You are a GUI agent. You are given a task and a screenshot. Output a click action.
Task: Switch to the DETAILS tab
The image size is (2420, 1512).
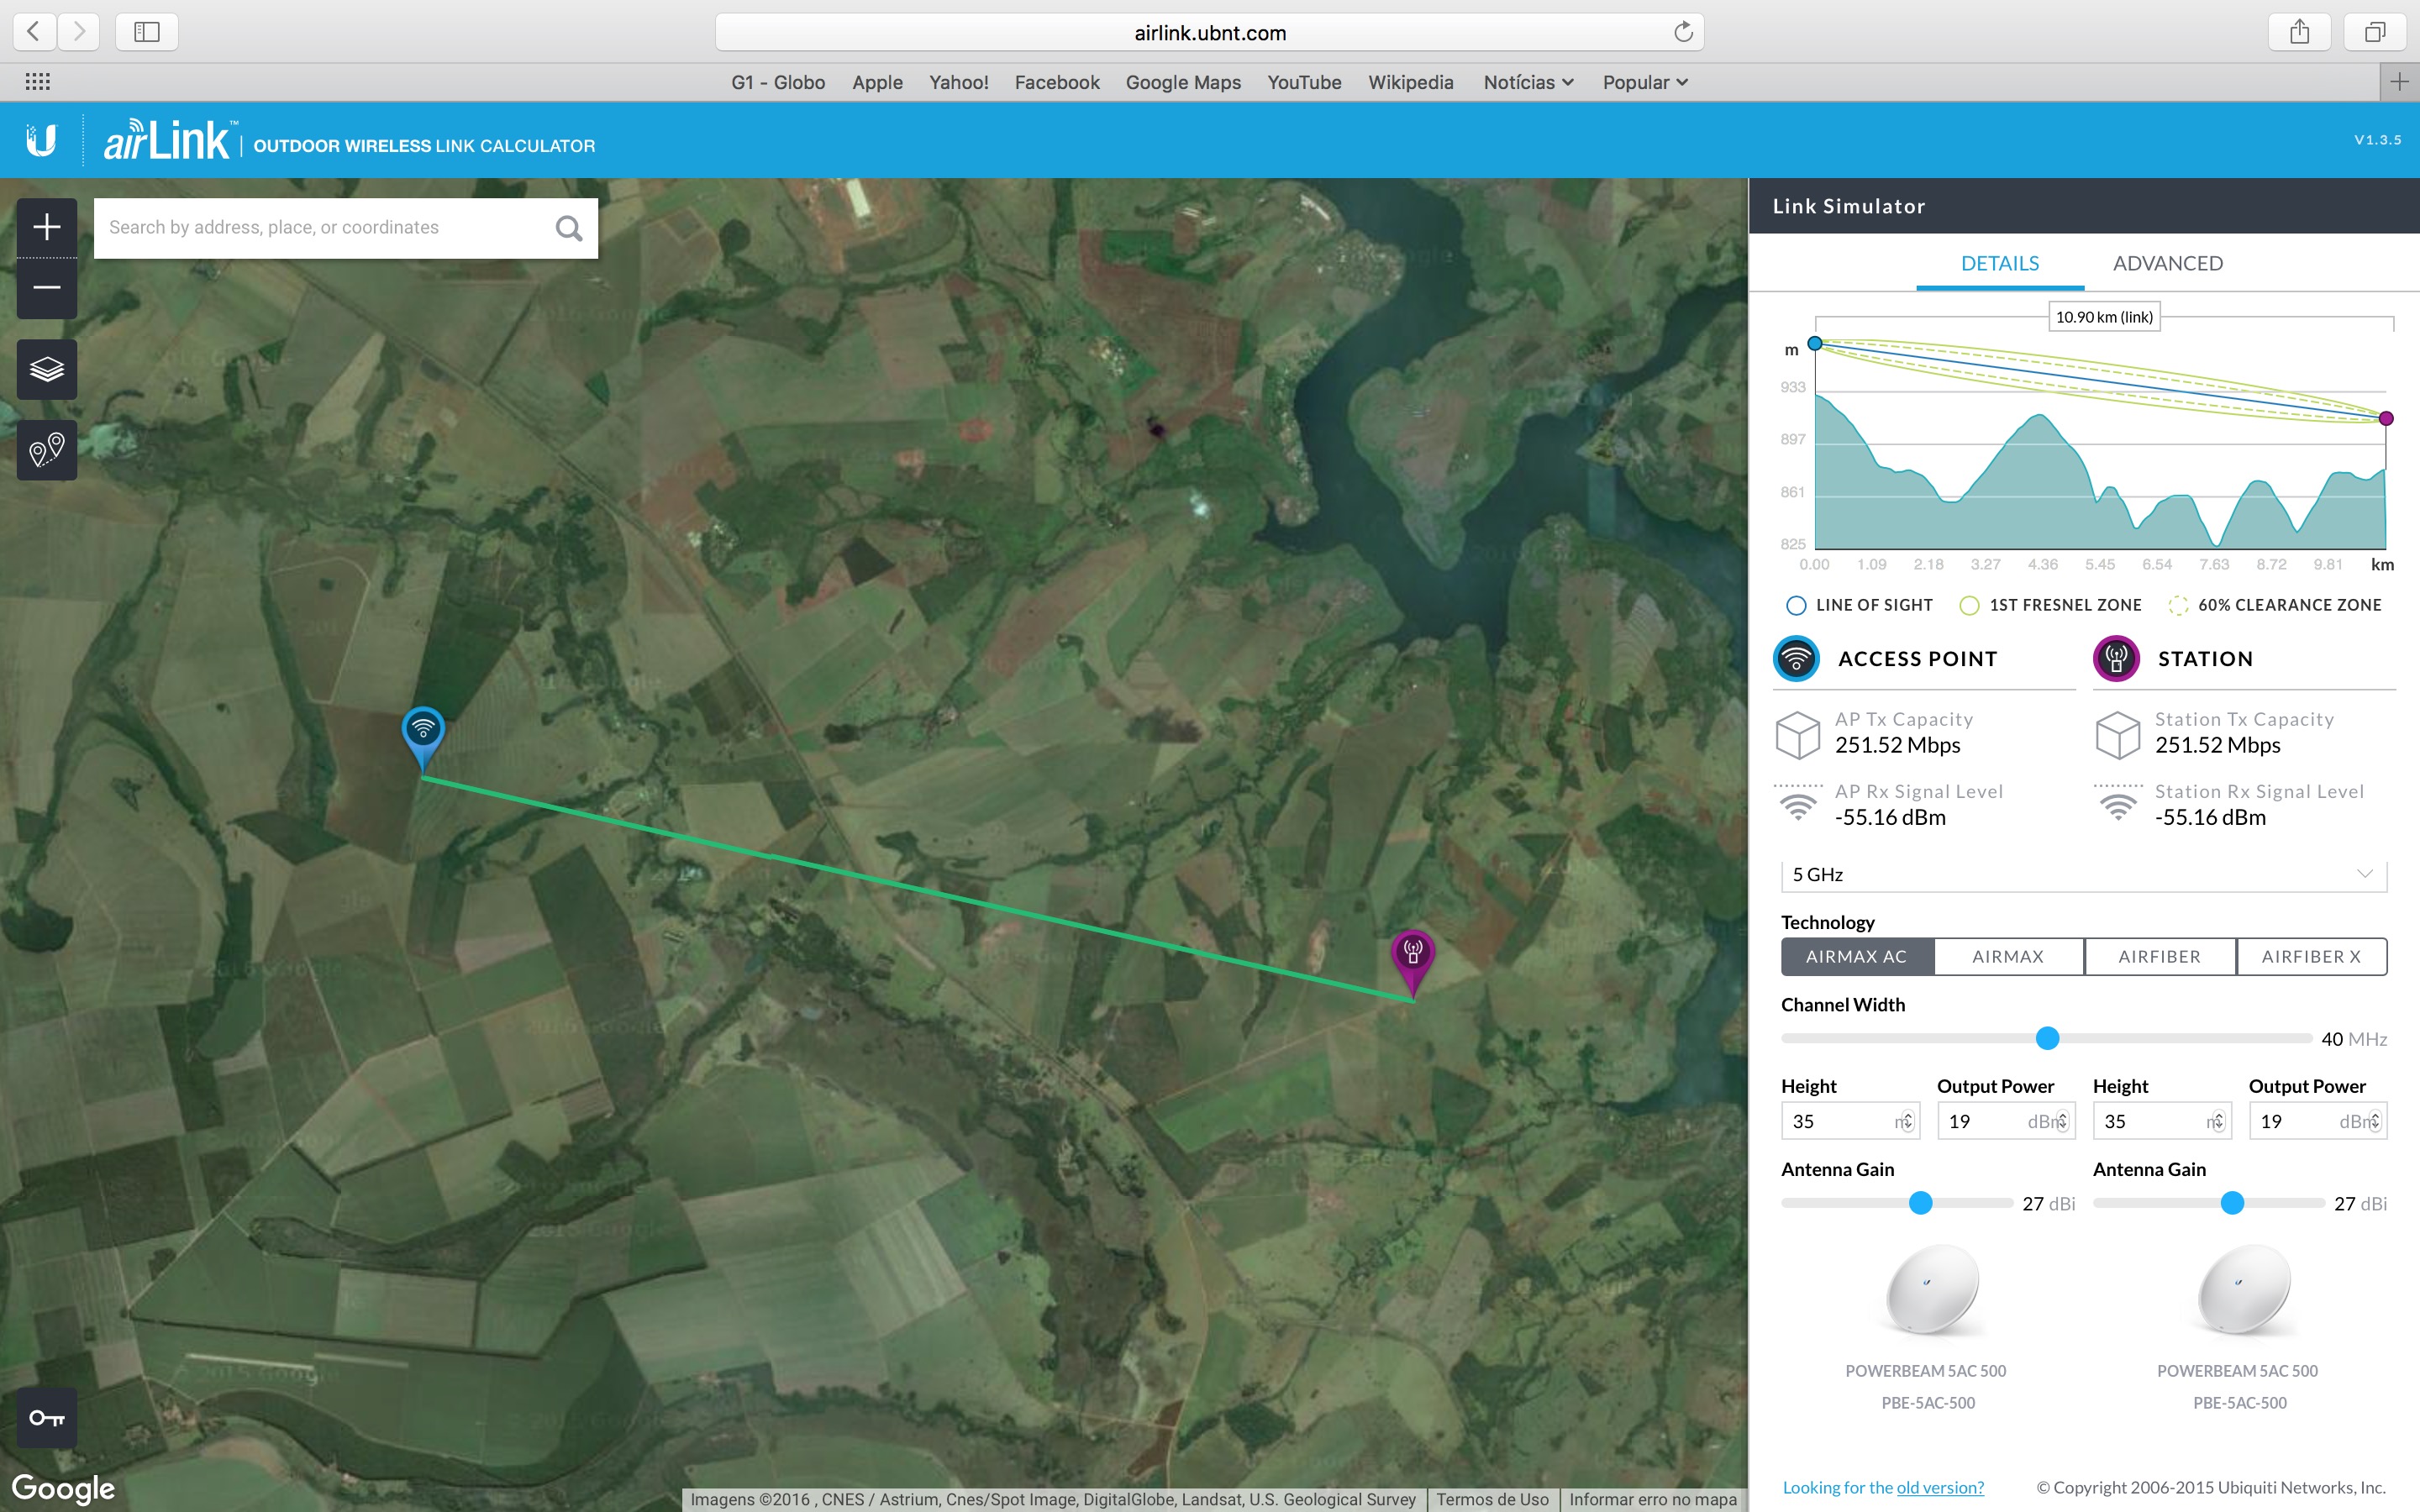pyautogui.click(x=1999, y=263)
